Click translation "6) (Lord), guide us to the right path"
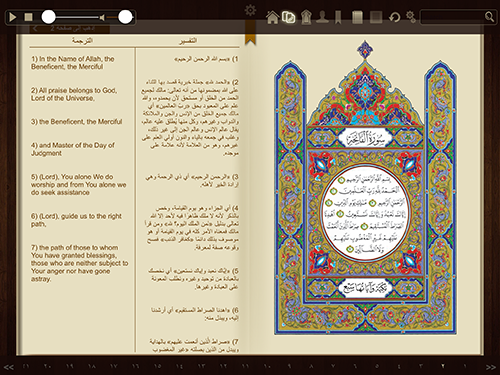500x375 pixels. pyautogui.click(x=76, y=220)
